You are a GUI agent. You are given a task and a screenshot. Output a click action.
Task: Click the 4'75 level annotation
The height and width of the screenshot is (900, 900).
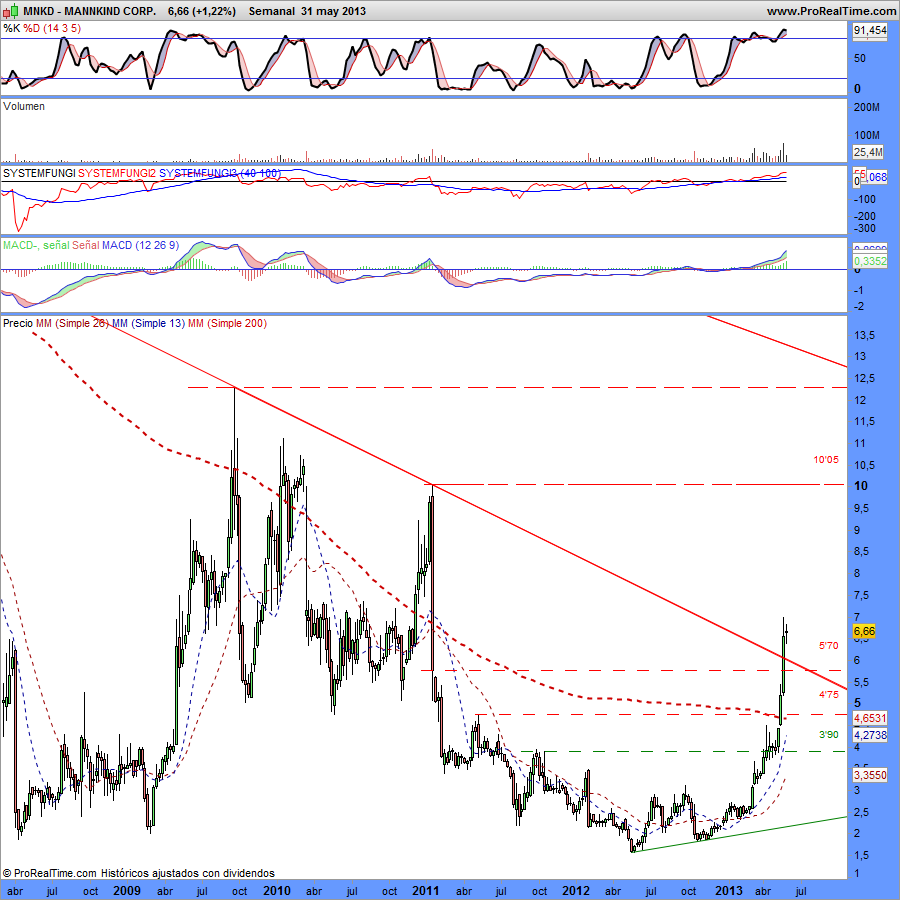828,695
